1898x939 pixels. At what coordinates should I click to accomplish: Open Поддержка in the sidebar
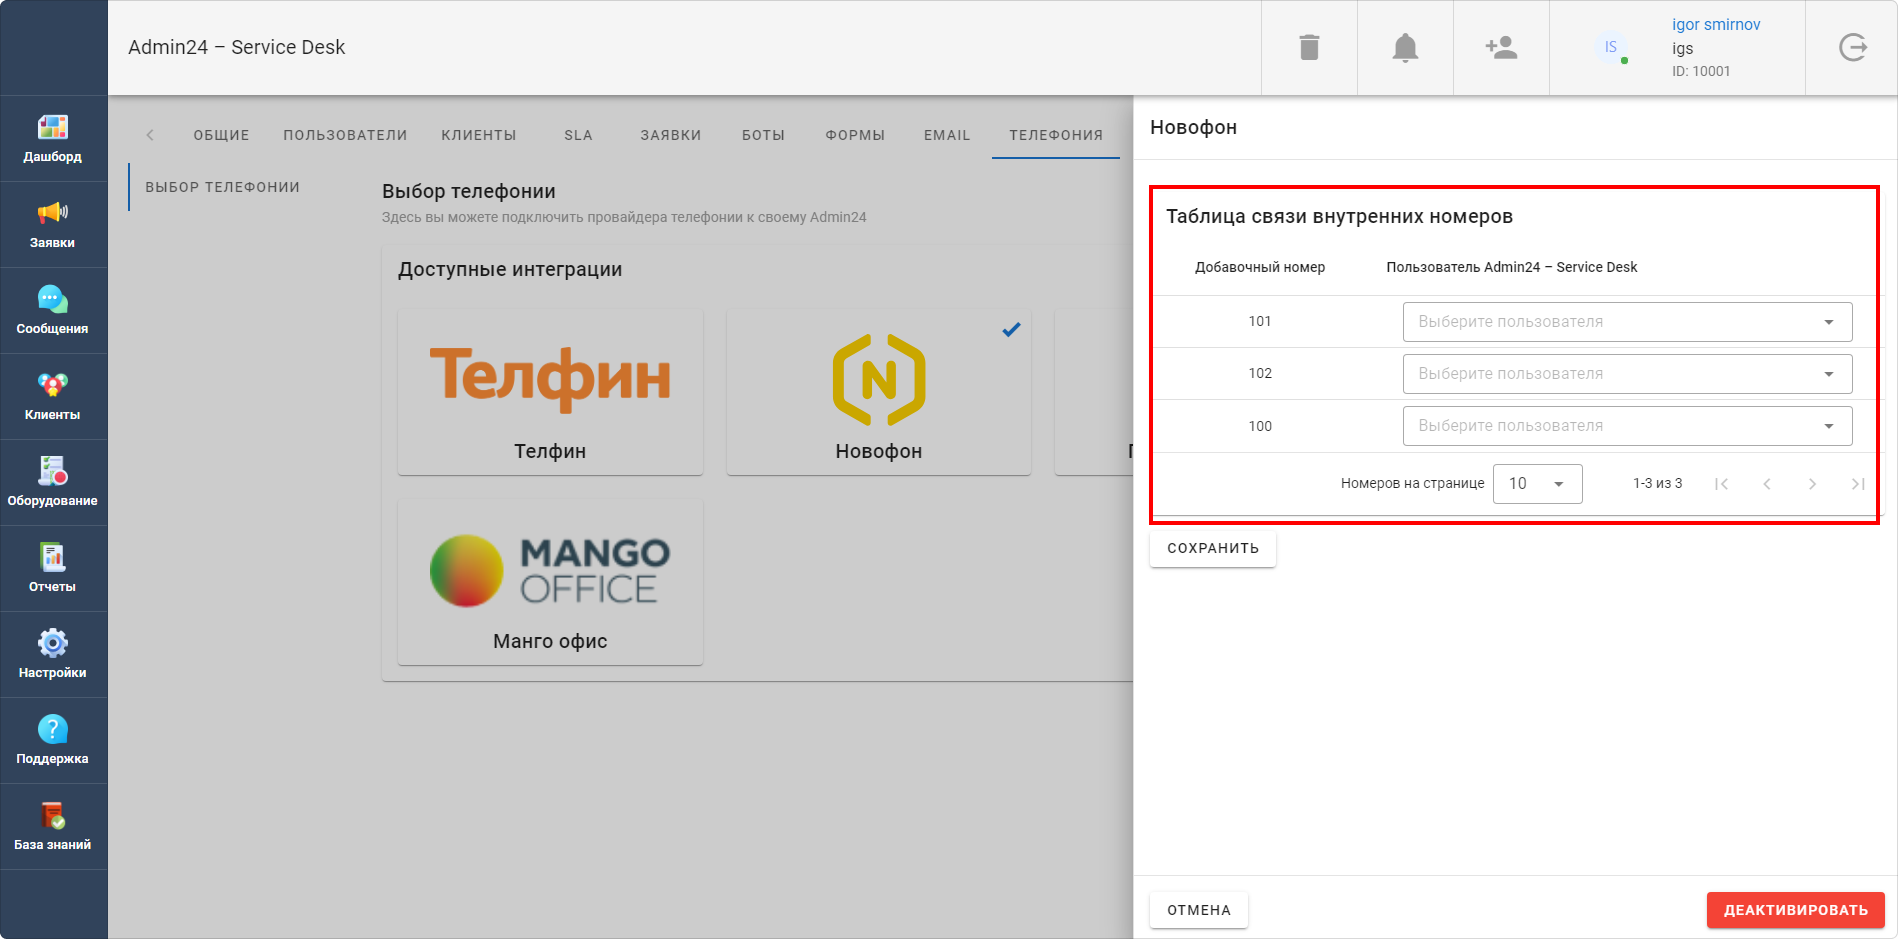tap(53, 741)
